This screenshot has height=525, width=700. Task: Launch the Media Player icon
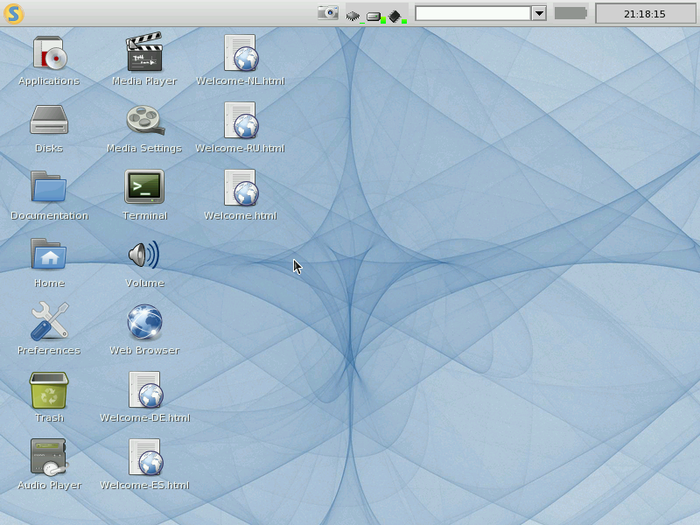point(144,52)
